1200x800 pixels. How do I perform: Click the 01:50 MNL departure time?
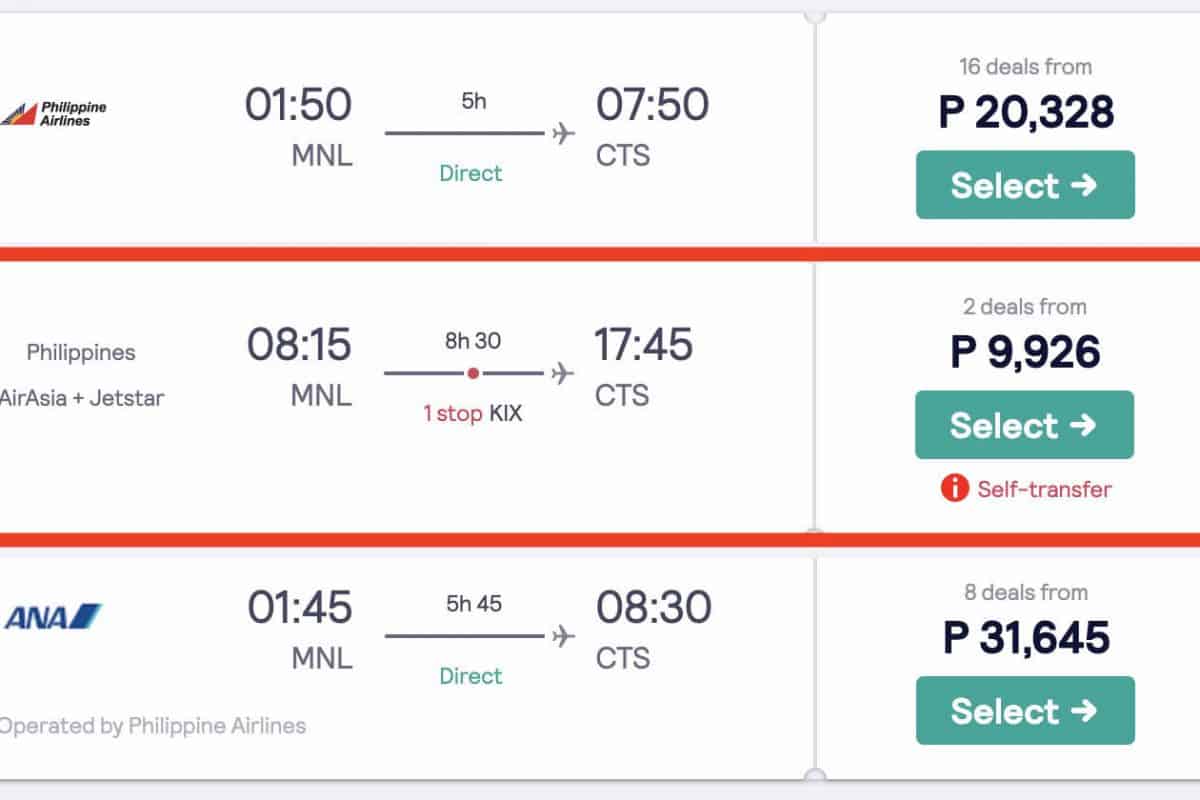299,105
